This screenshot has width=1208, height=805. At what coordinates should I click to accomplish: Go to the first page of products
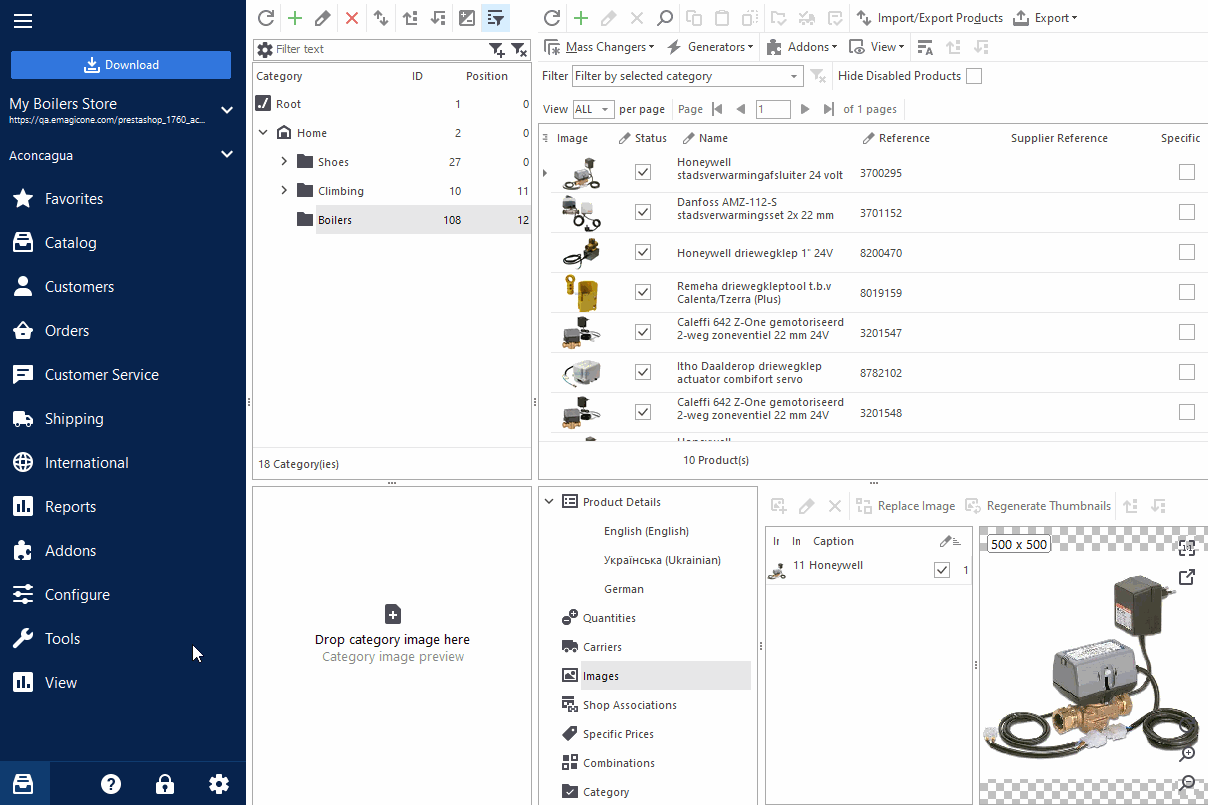pyautogui.click(x=716, y=109)
